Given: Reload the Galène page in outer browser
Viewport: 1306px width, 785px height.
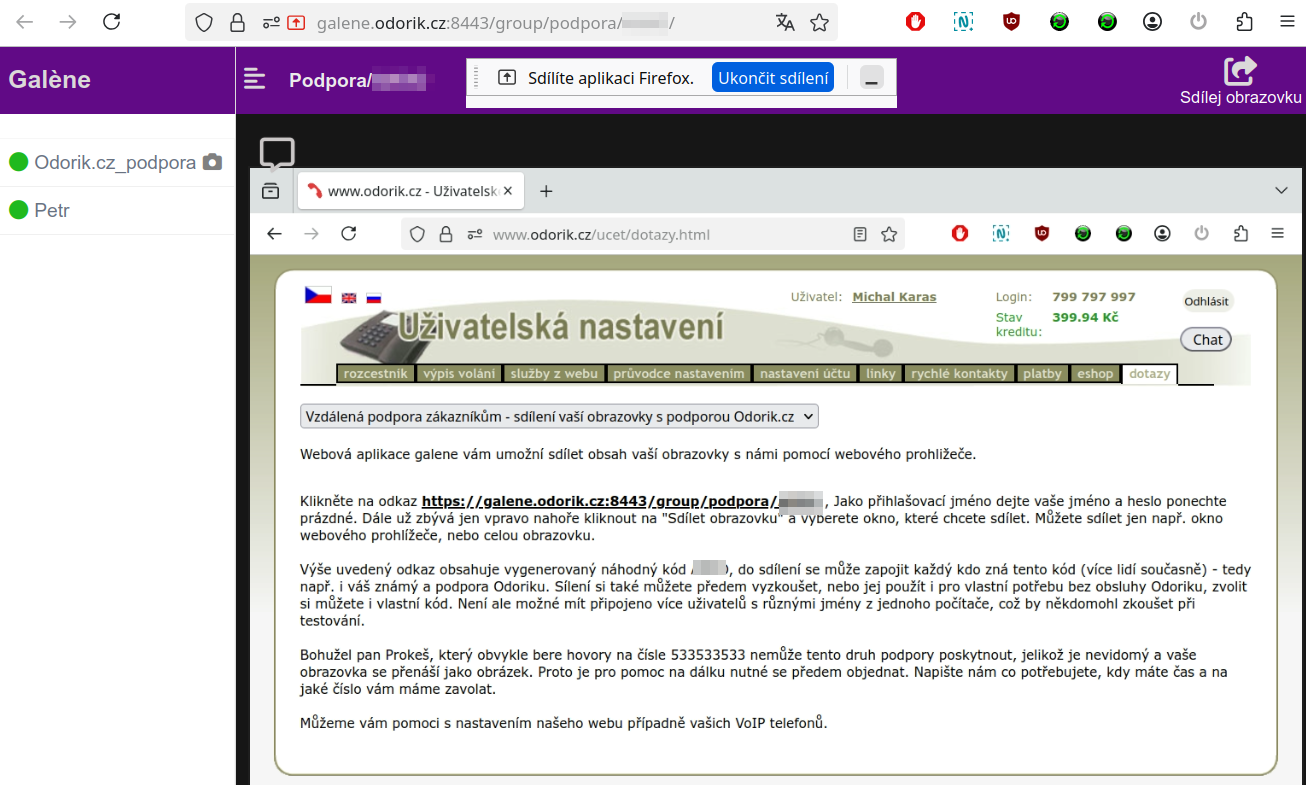Looking at the screenshot, I should click(112, 22).
